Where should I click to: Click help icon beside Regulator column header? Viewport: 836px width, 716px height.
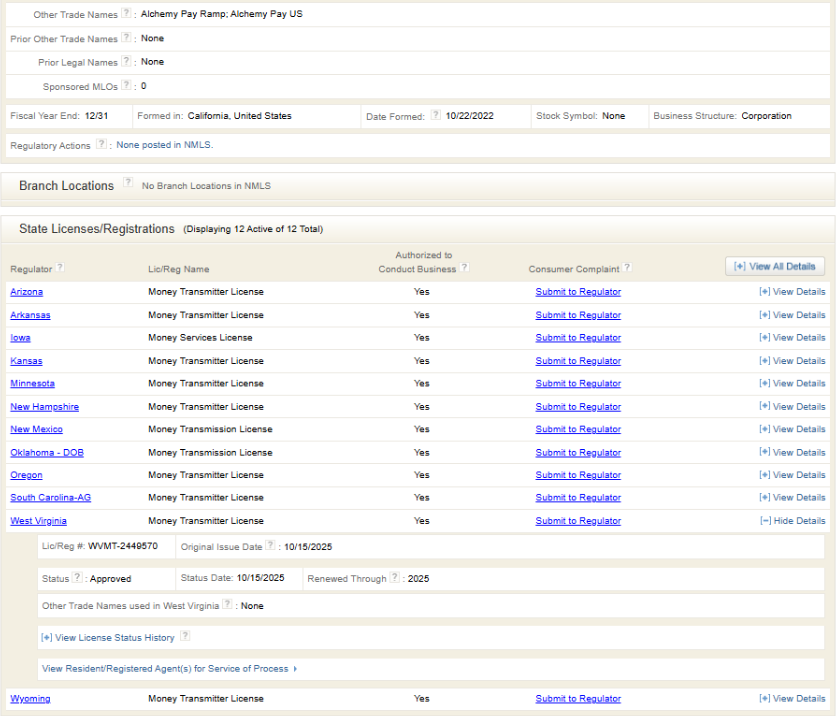tap(61, 268)
